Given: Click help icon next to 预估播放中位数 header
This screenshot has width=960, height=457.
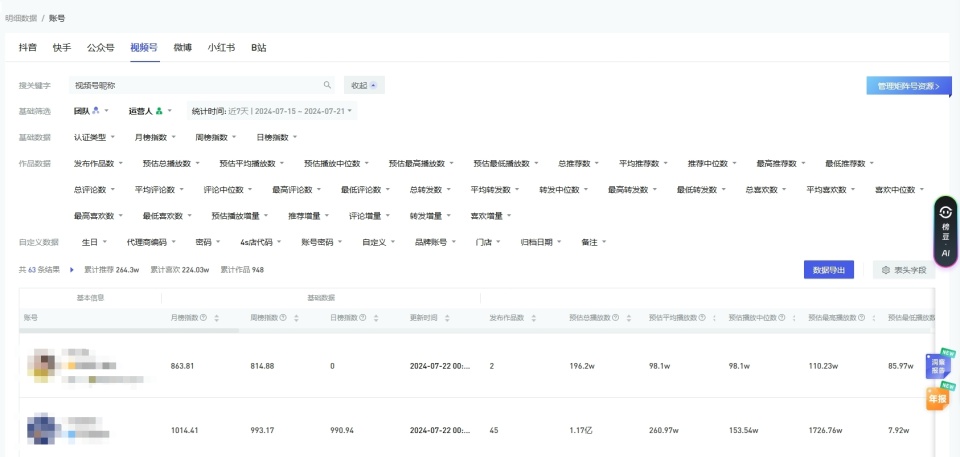Looking at the screenshot, I should (782, 318).
